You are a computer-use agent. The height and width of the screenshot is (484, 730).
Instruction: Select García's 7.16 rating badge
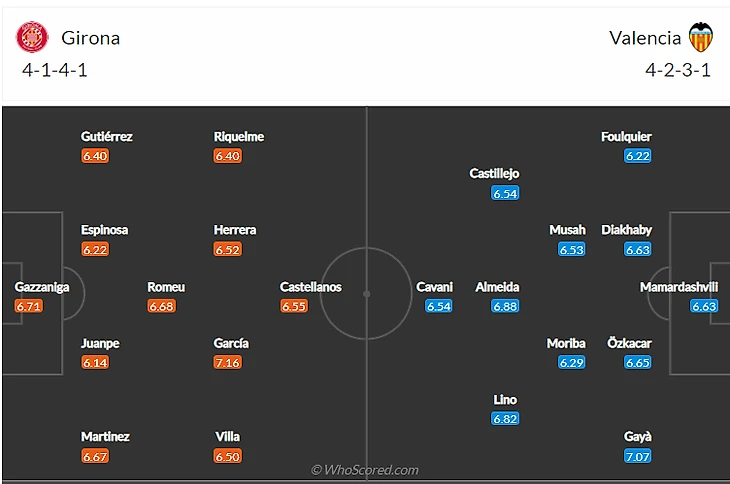tap(228, 362)
